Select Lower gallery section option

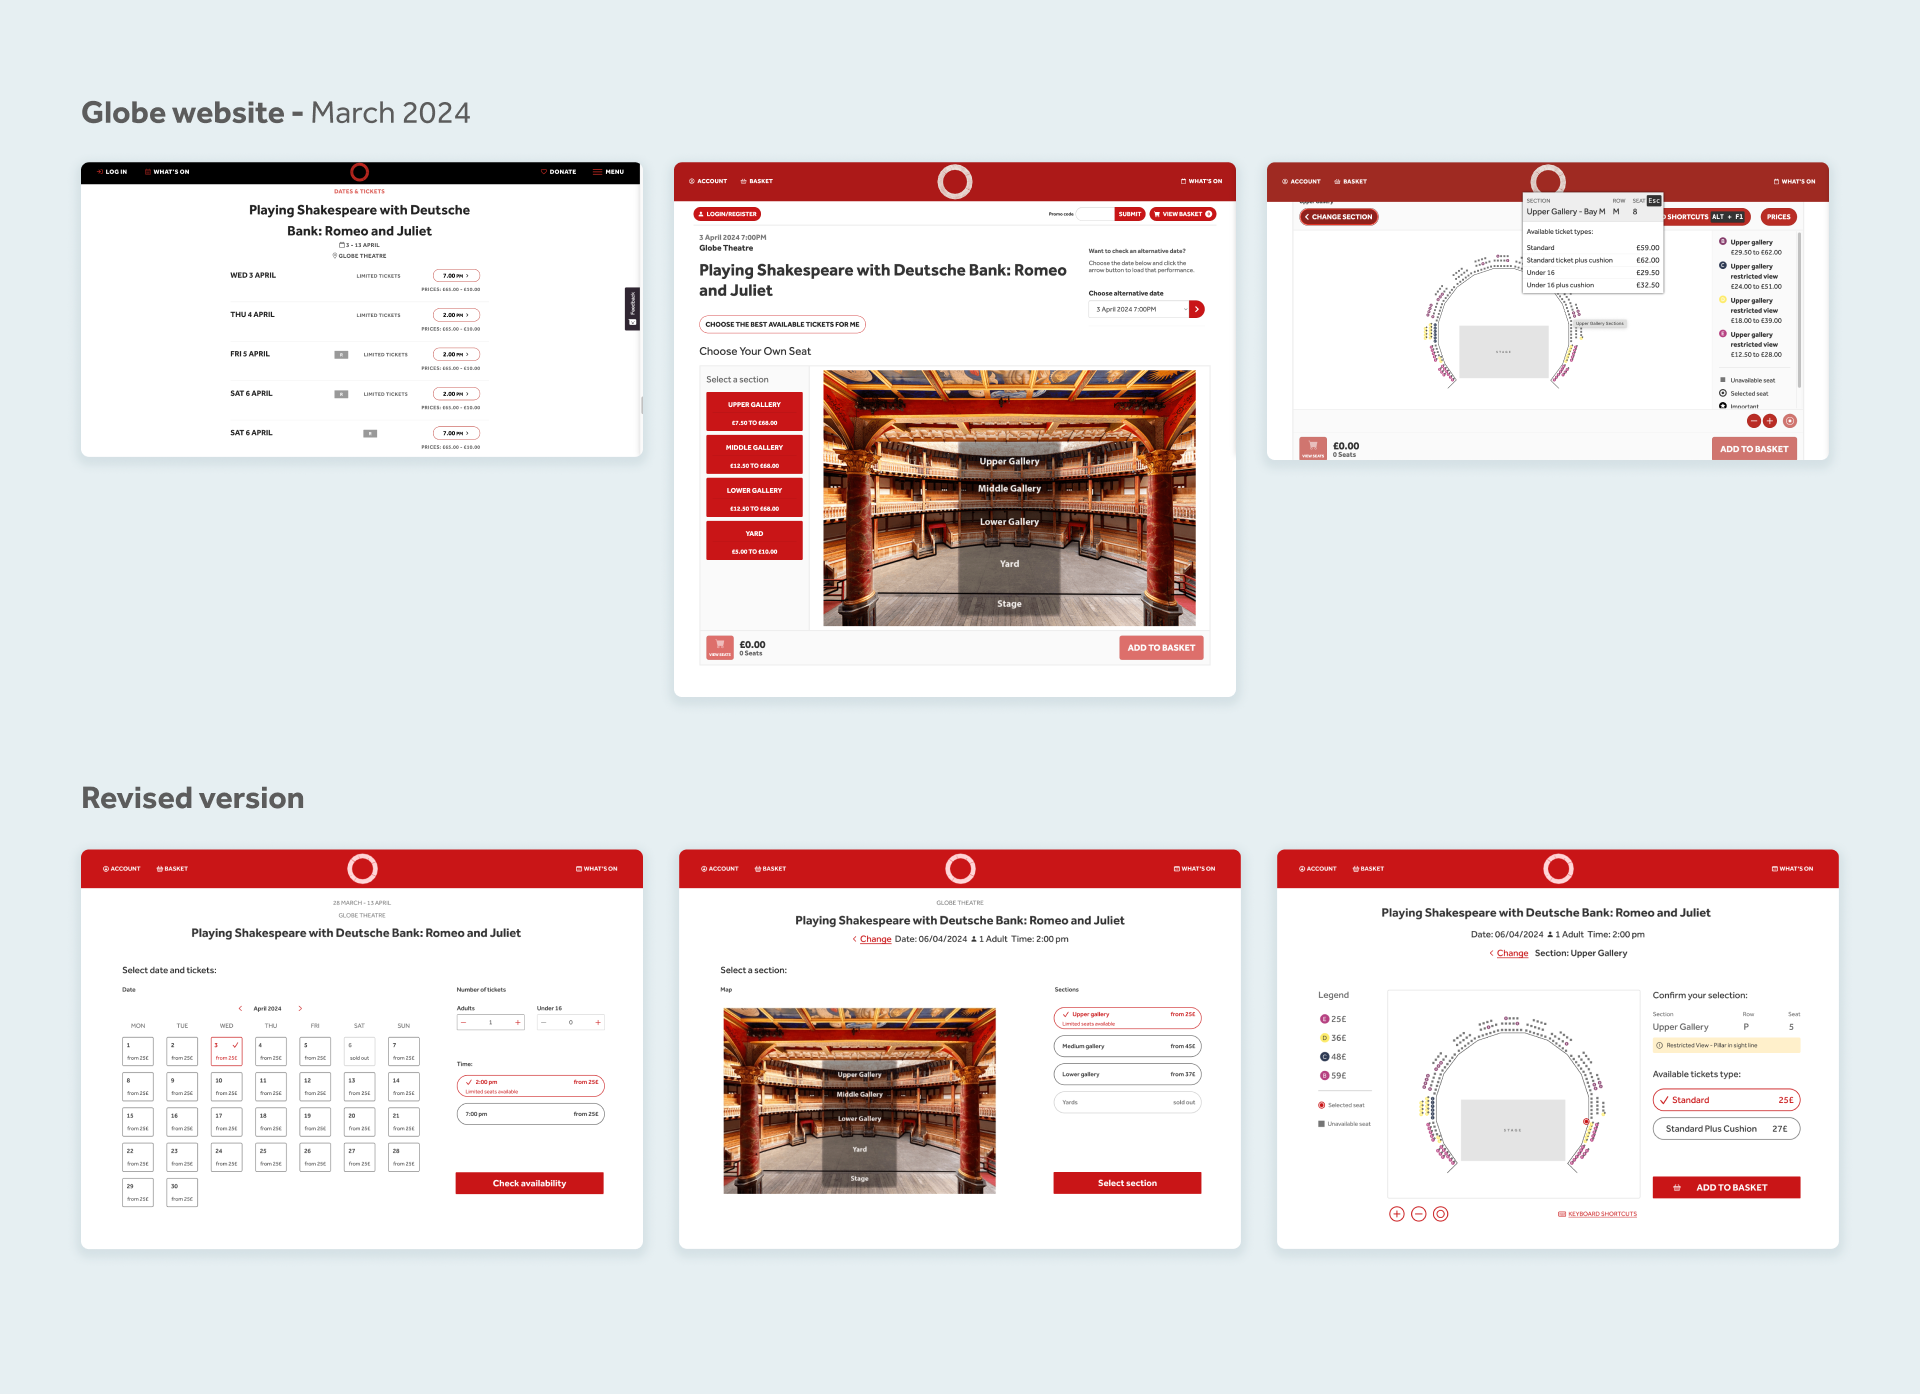tap(1127, 1074)
